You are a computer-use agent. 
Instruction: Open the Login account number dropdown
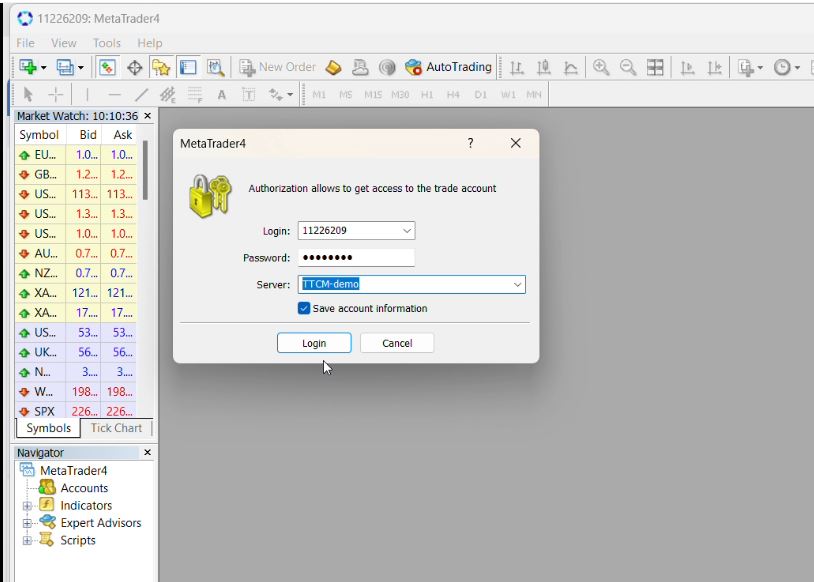coord(407,231)
